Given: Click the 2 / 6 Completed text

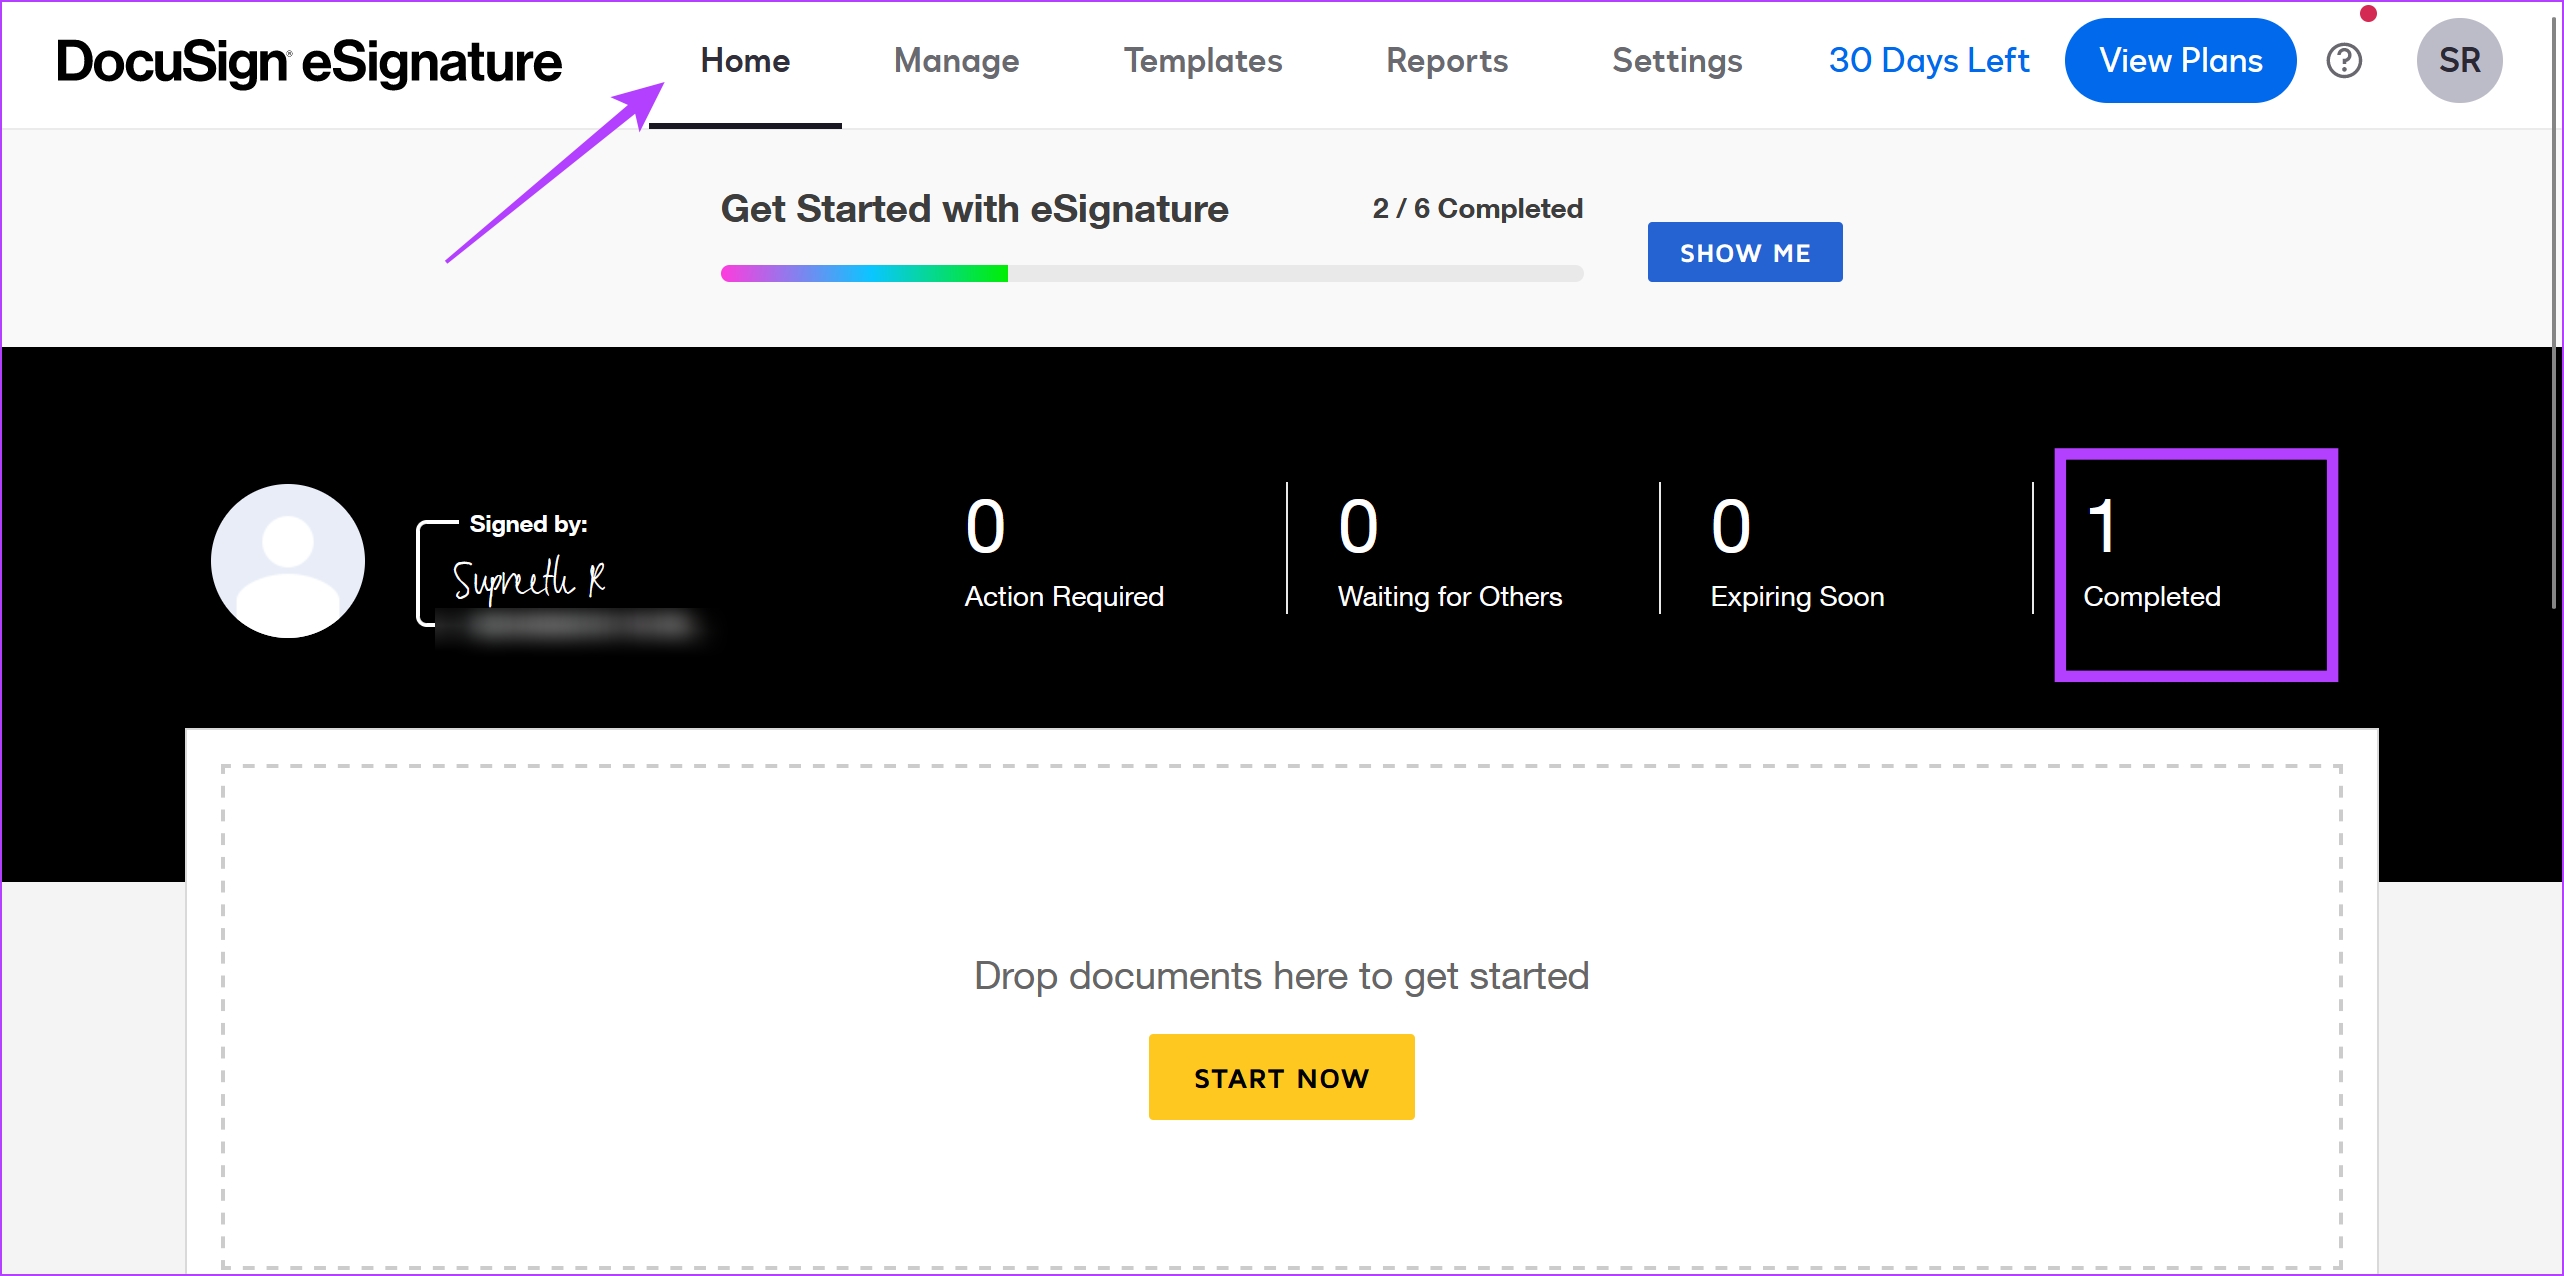Looking at the screenshot, I should [1477, 208].
